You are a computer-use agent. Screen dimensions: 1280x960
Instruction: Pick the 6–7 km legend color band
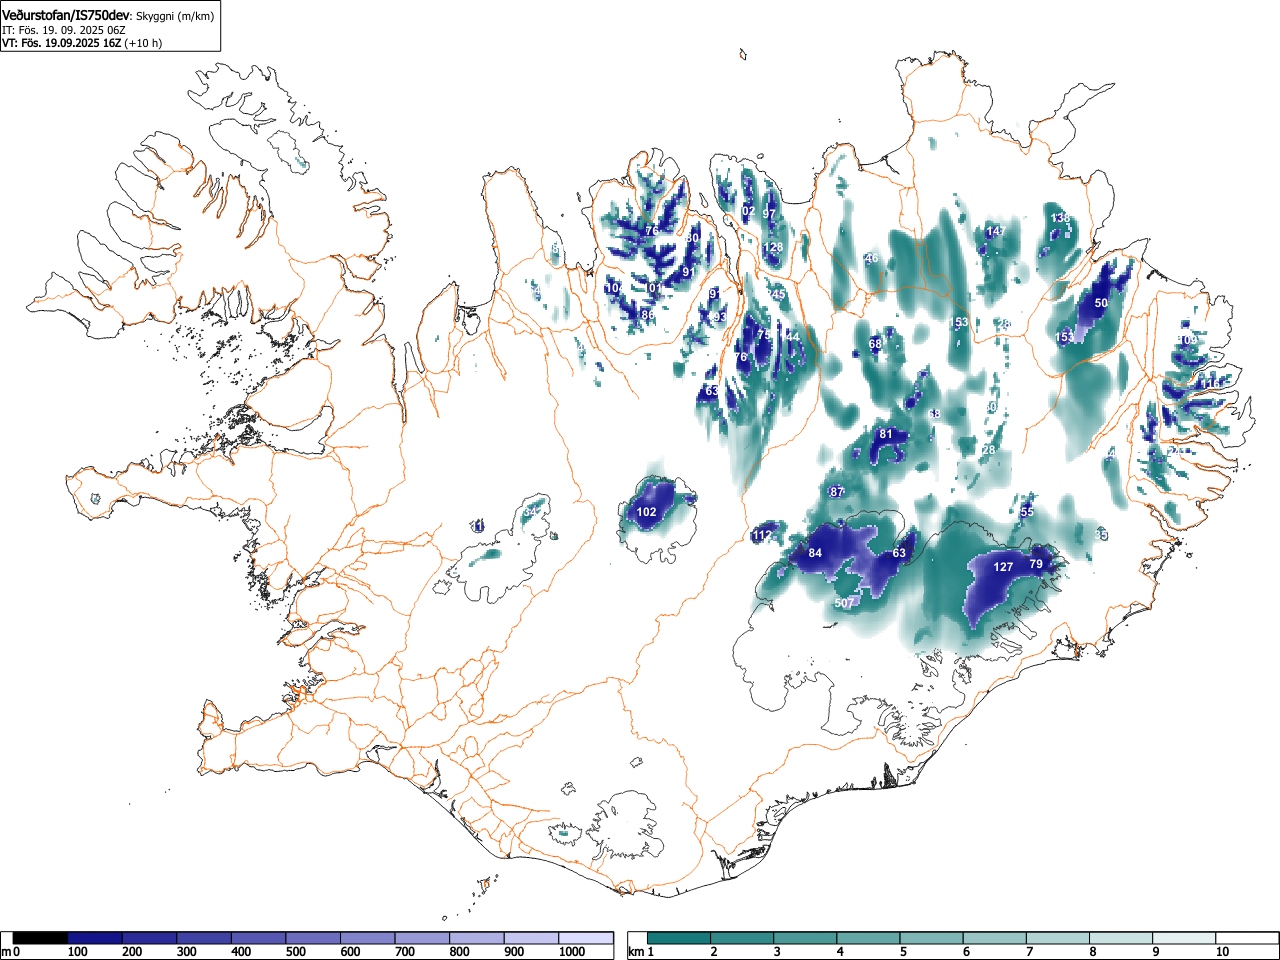(994, 938)
